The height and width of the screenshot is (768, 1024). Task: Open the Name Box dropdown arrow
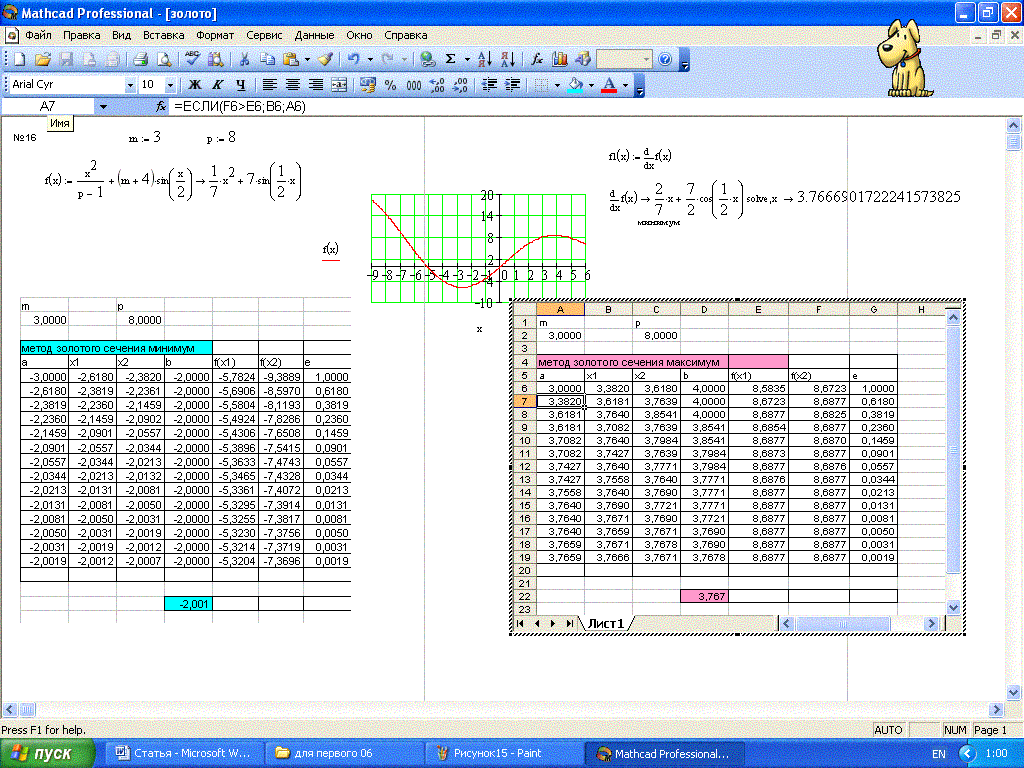click(x=102, y=106)
